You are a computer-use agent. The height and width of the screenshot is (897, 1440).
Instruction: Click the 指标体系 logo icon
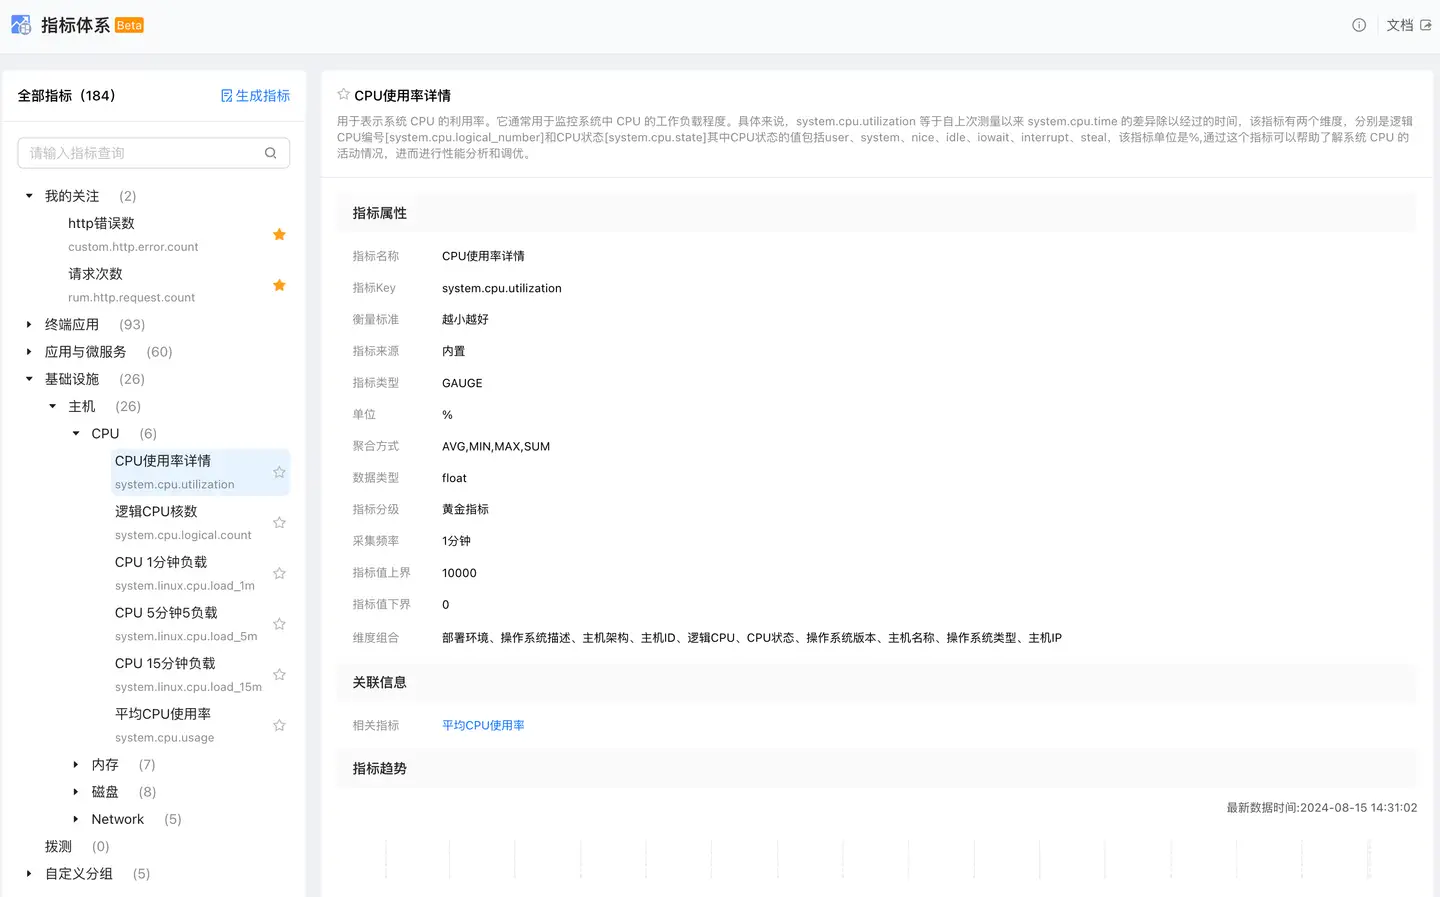pyautogui.click(x=21, y=25)
